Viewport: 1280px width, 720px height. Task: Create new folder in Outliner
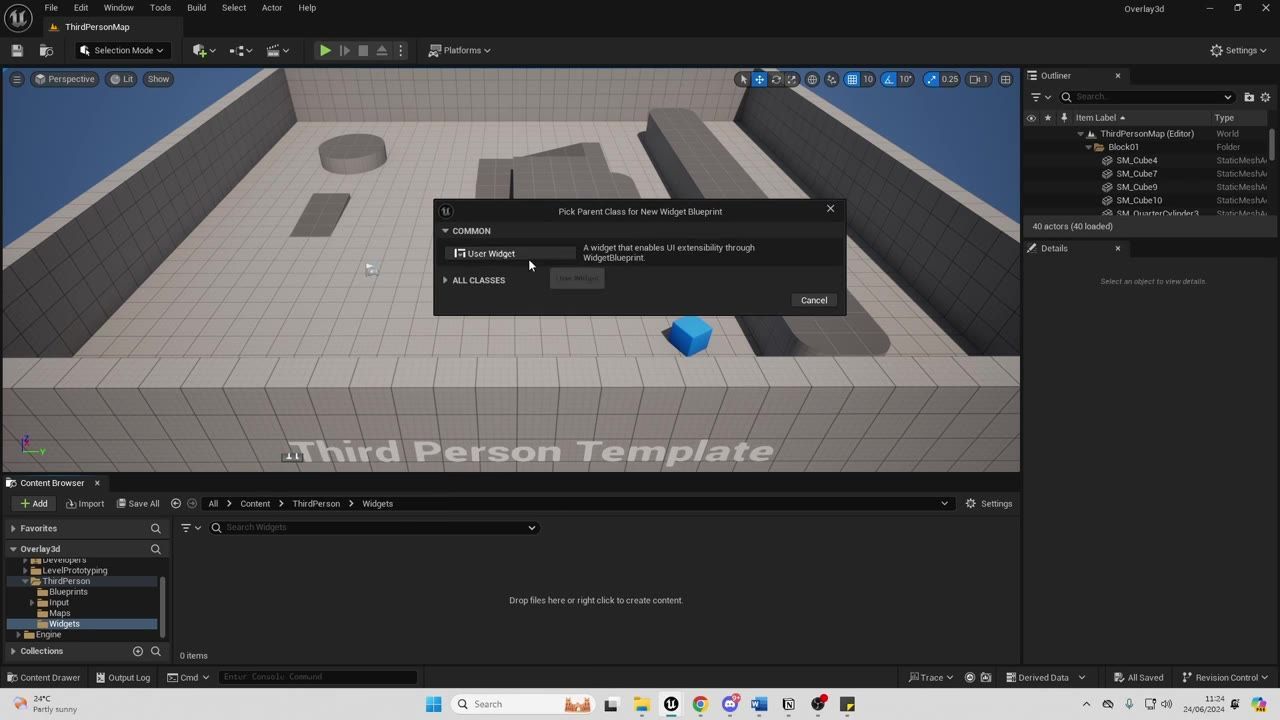click(x=1249, y=97)
